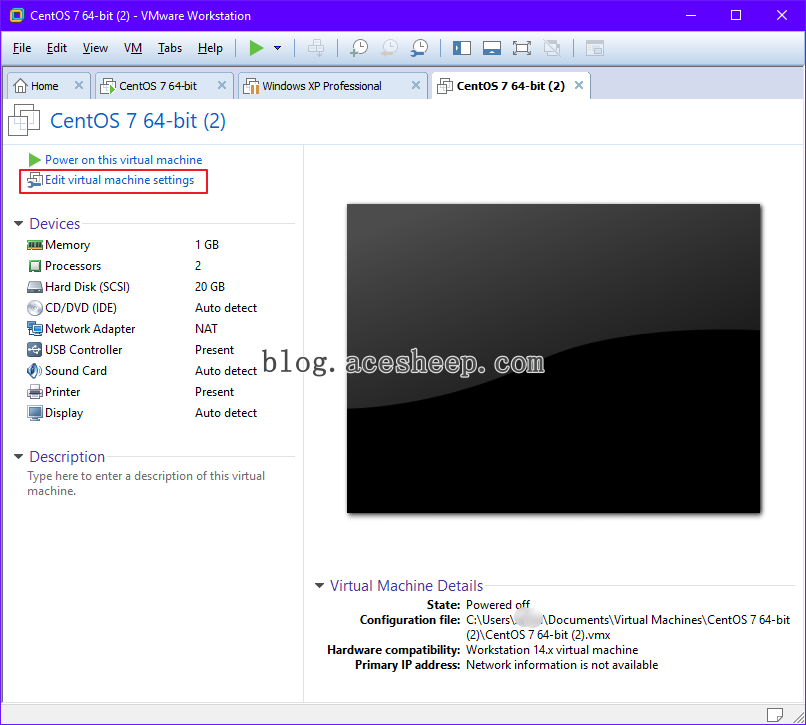The image size is (806, 725).
Task: Collapse the Virtual Machine Details section
Action: click(x=319, y=586)
